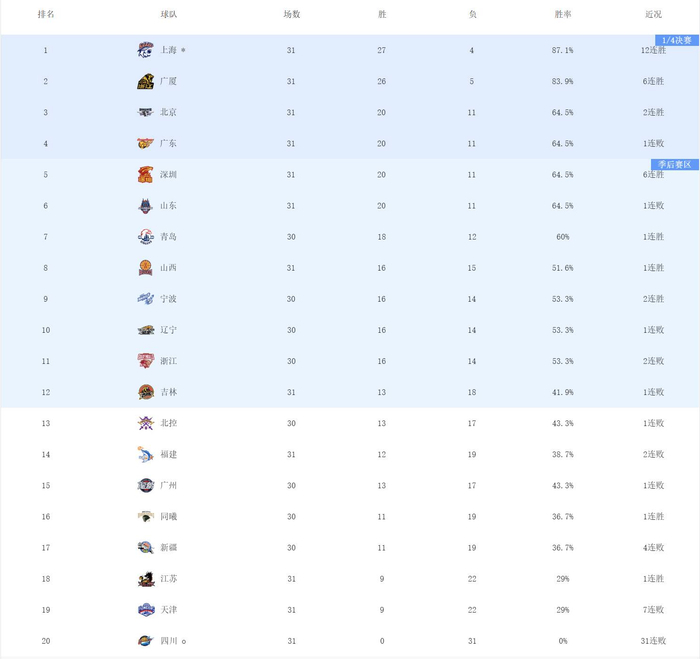Click the Shanghai (上海) team logo

[x=146, y=50]
